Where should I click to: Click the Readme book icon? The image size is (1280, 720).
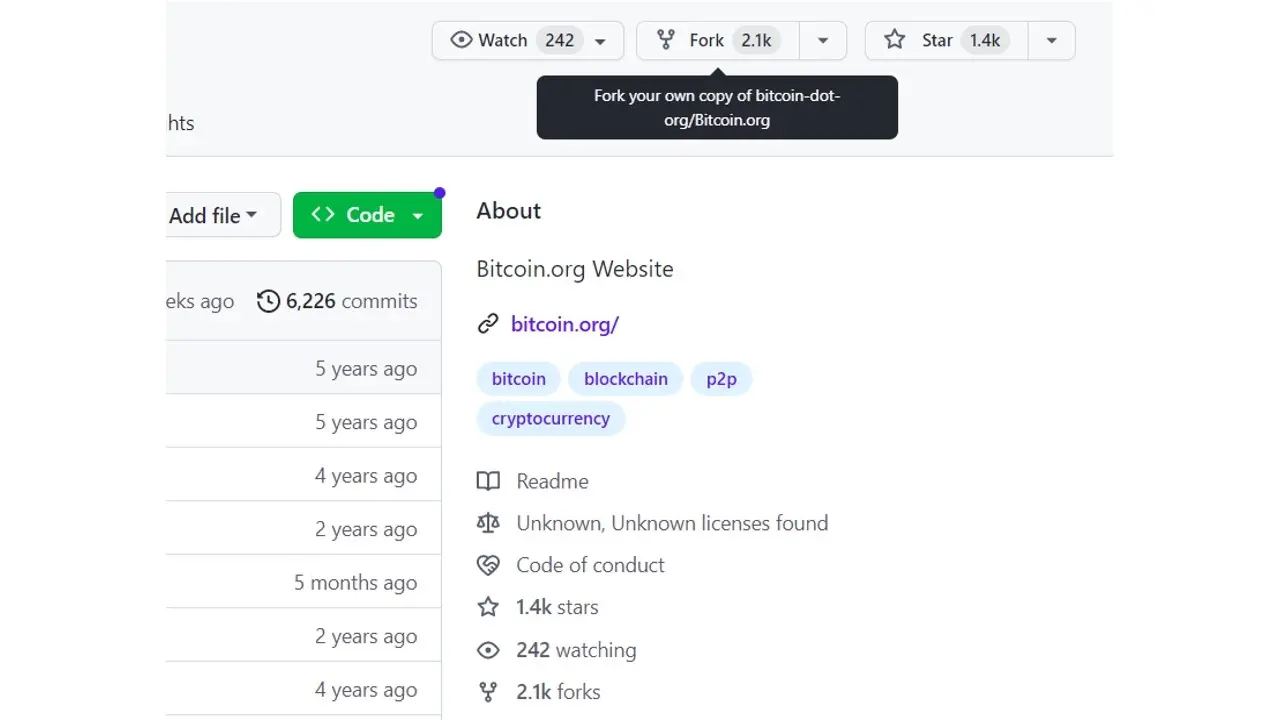tap(488, 481)
